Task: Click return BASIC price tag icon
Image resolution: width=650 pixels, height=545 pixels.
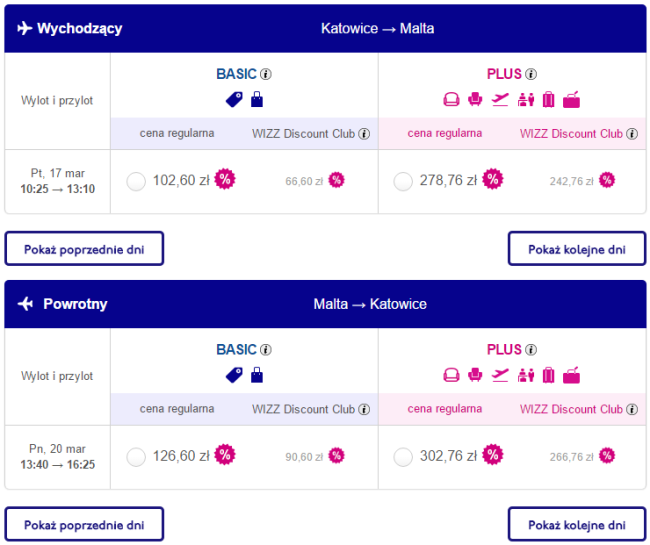Action: tap(234, 375)
